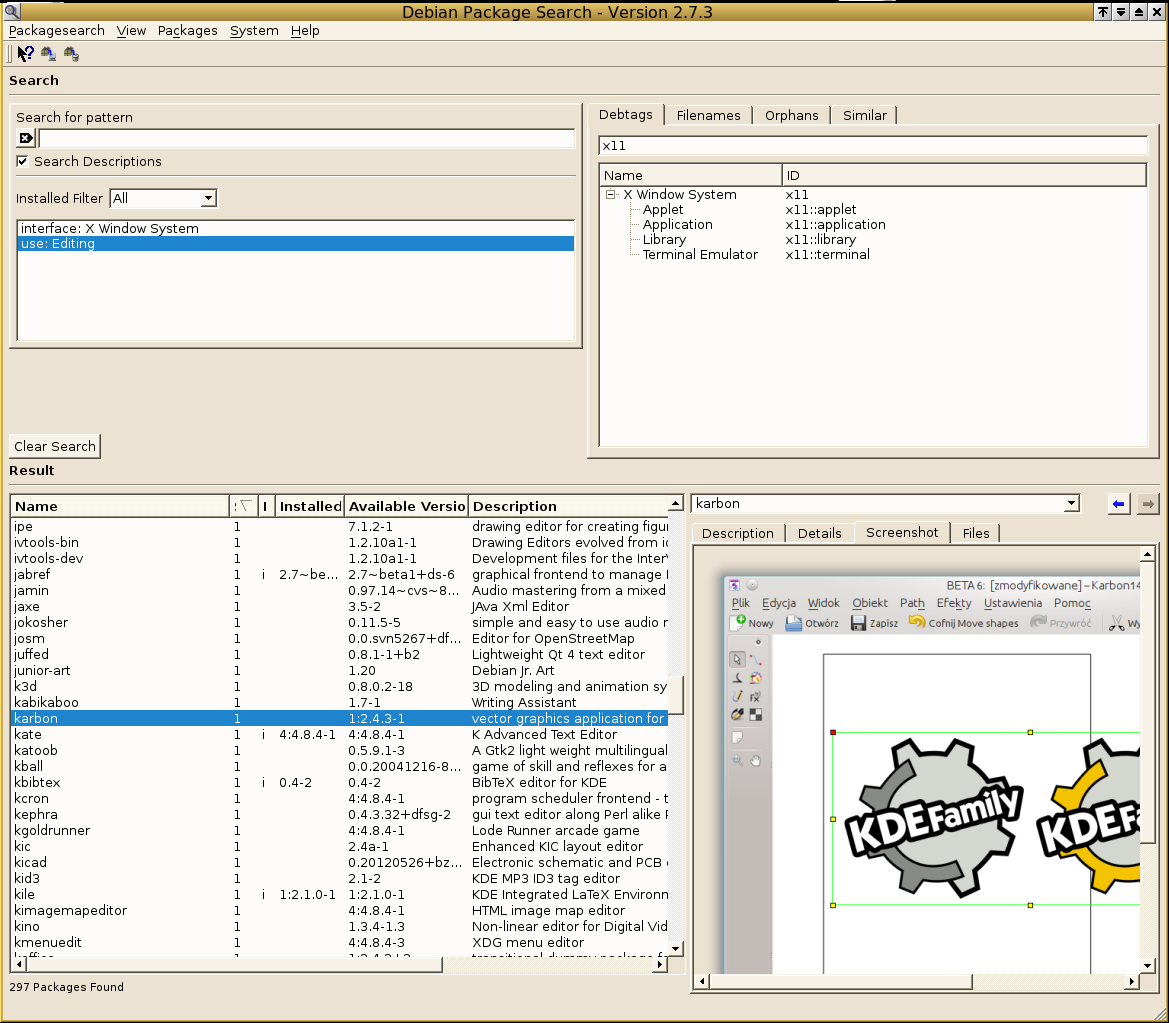Select the kino package row
The image size is (1169, 1023).
(x=340, y=926)
